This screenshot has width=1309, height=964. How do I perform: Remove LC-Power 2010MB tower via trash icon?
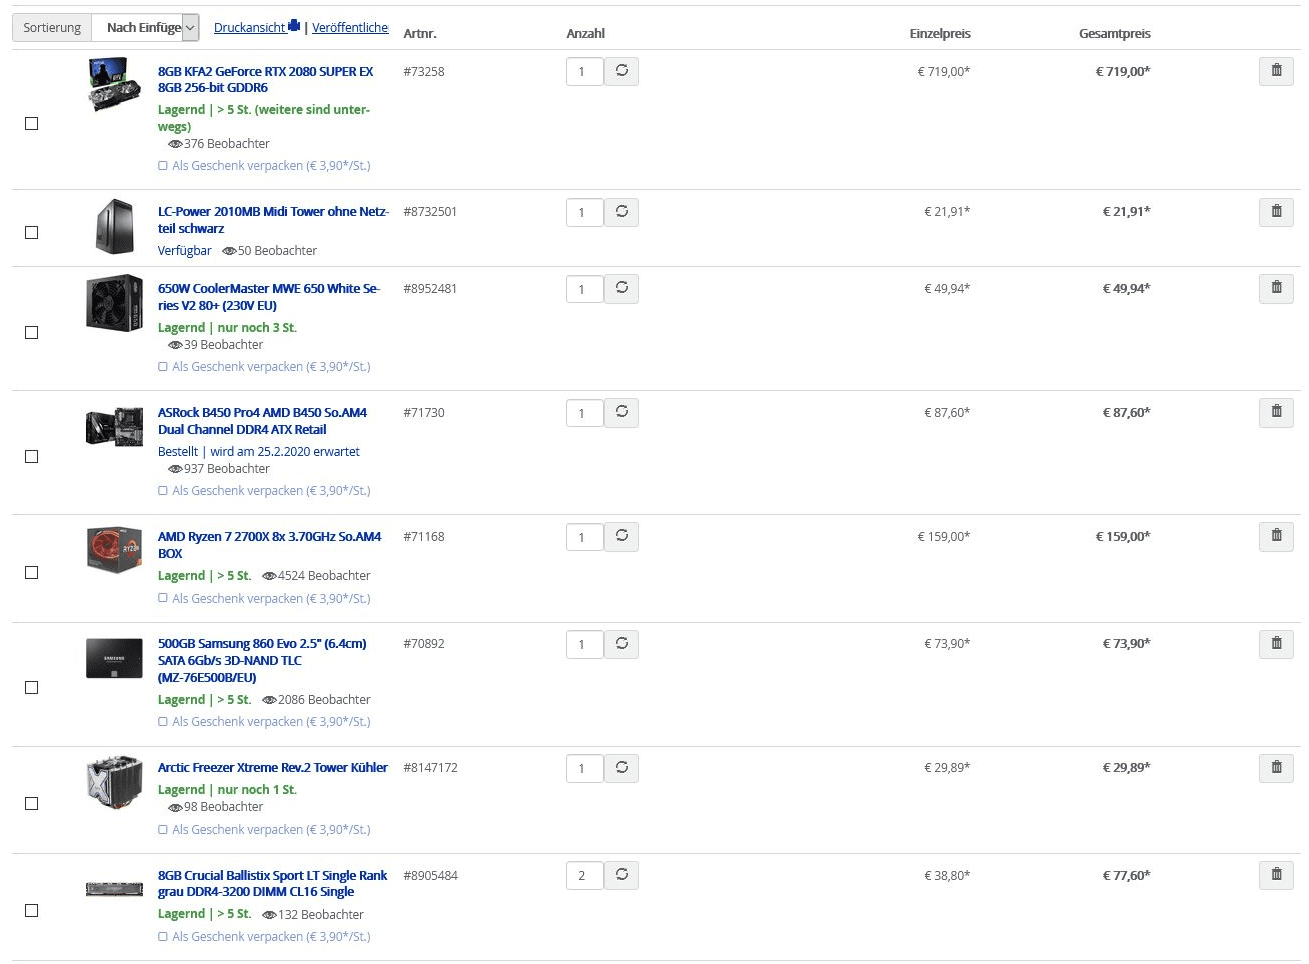click(x=1276, y=212)
